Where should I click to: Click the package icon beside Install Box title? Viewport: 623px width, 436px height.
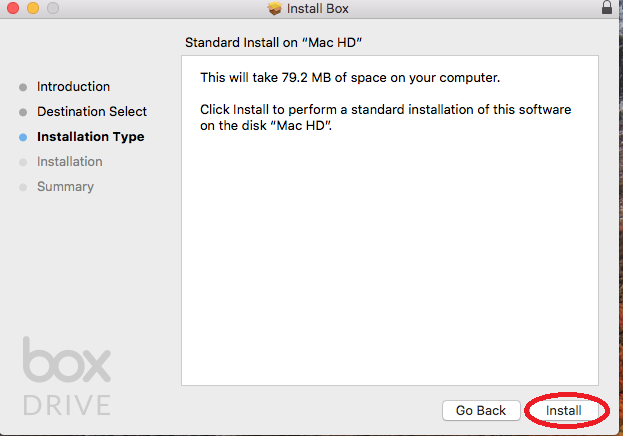pyautogui.click(x=275, y=8)
